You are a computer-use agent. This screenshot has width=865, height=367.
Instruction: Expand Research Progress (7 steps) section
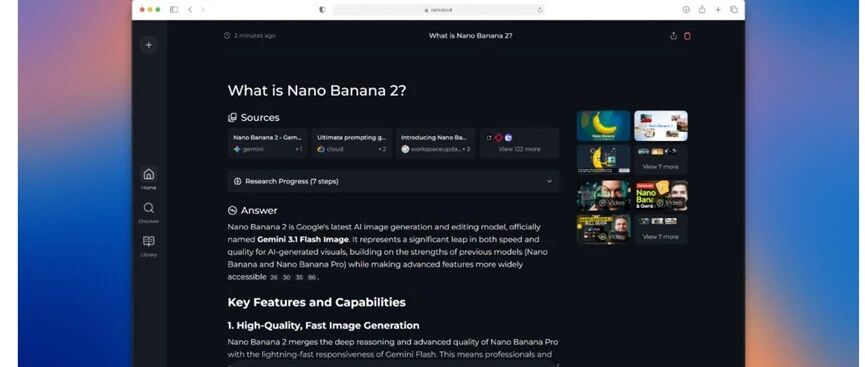[x=393, y=181]
